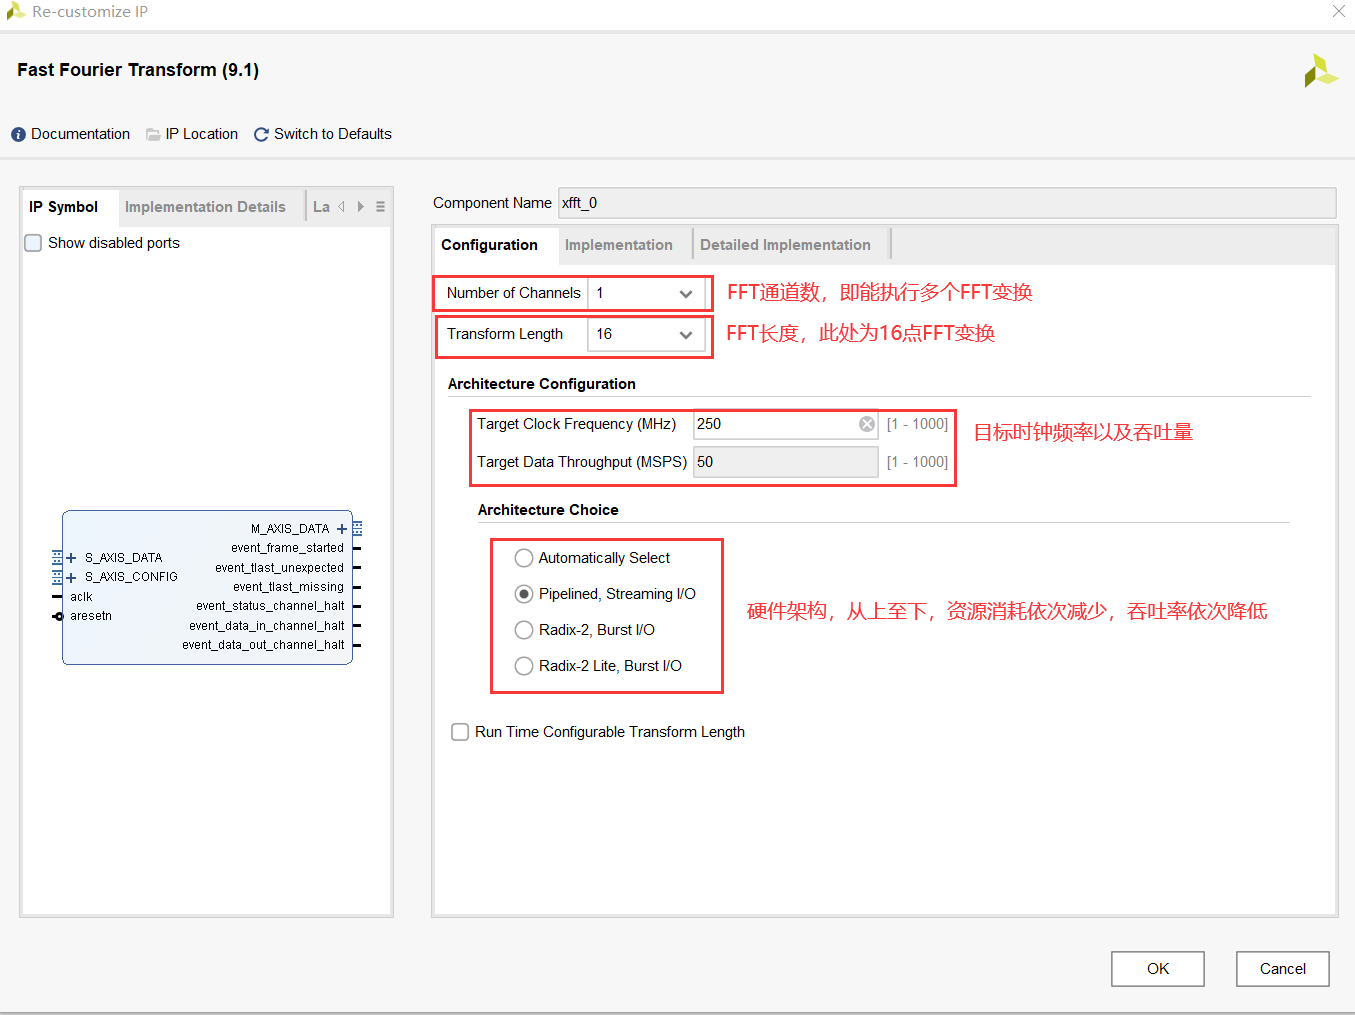Clear the Target Clock Frequency field
This screenshot has width=1355, height=1015.
tap(867, 424)
